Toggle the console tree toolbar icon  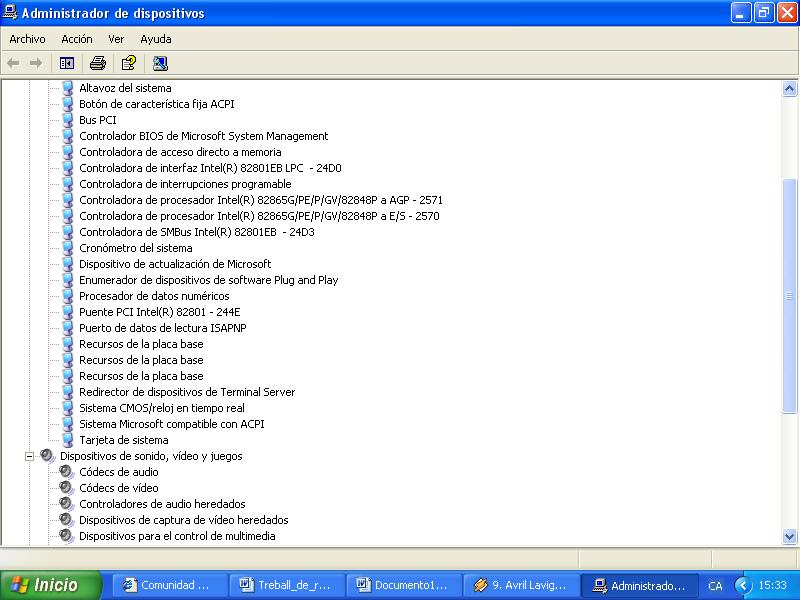(67, 63)
